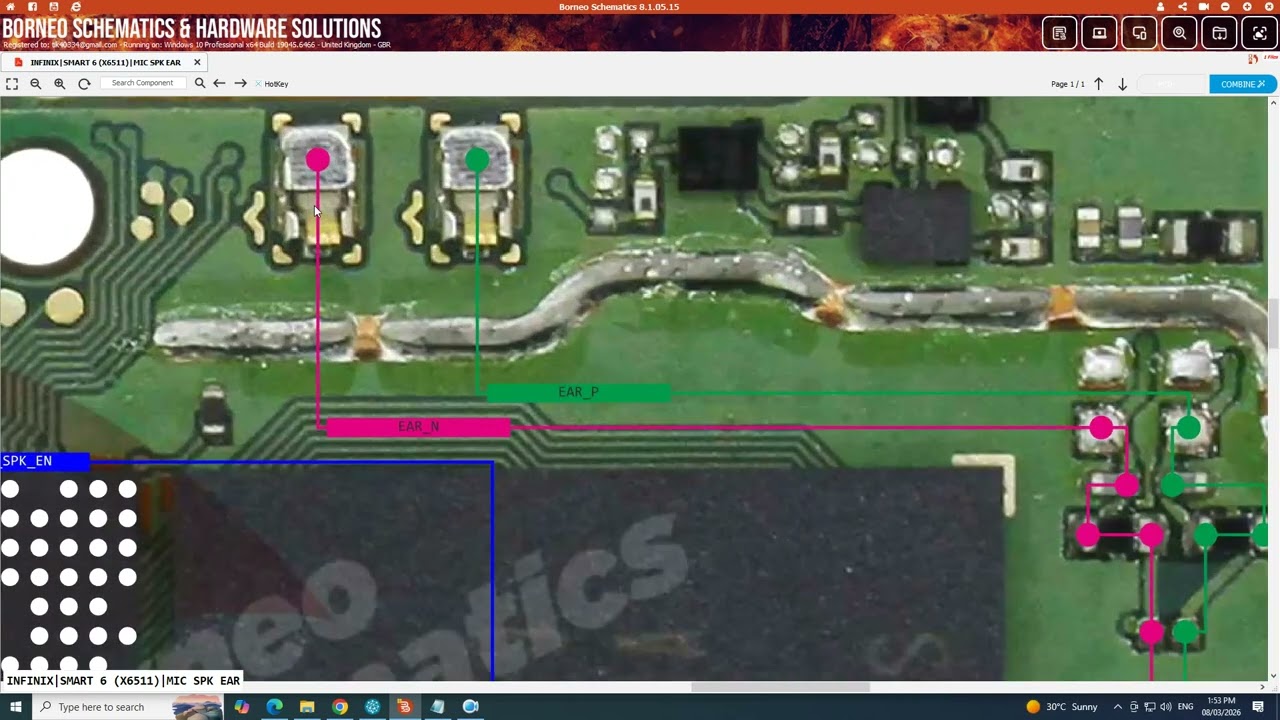The width and height of the screenshot is (1280, 720).
Task: Open the screenshot capture tool
Action: click(x=1260, y=33)
